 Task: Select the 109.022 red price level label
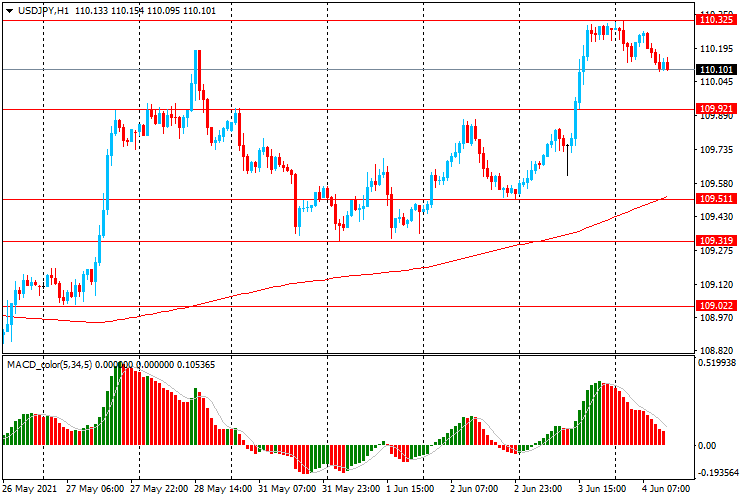pos(716,305)
